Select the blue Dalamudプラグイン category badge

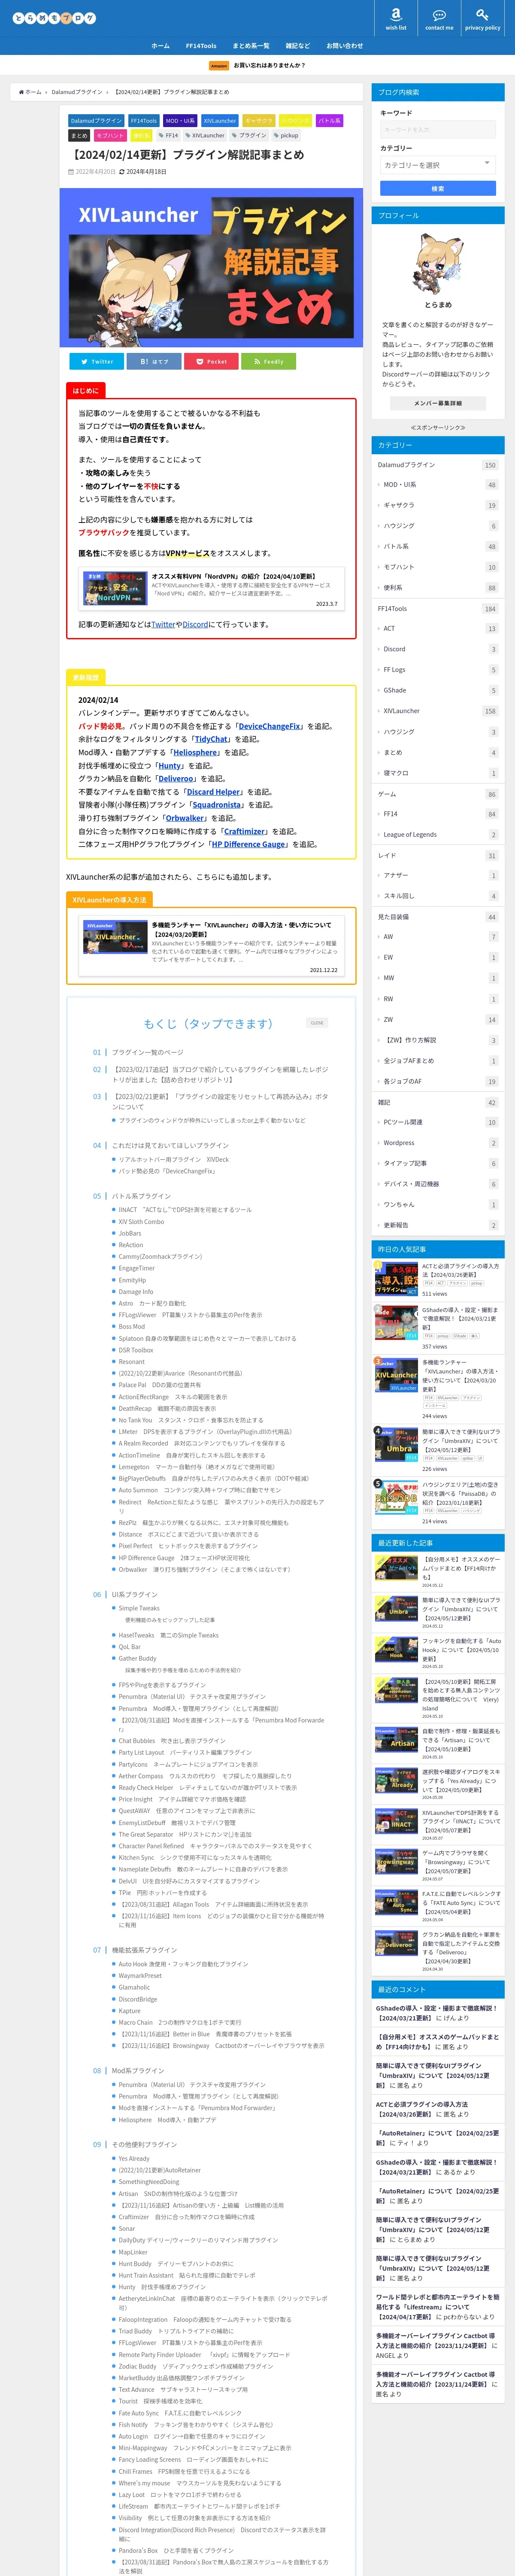[97, 120]
